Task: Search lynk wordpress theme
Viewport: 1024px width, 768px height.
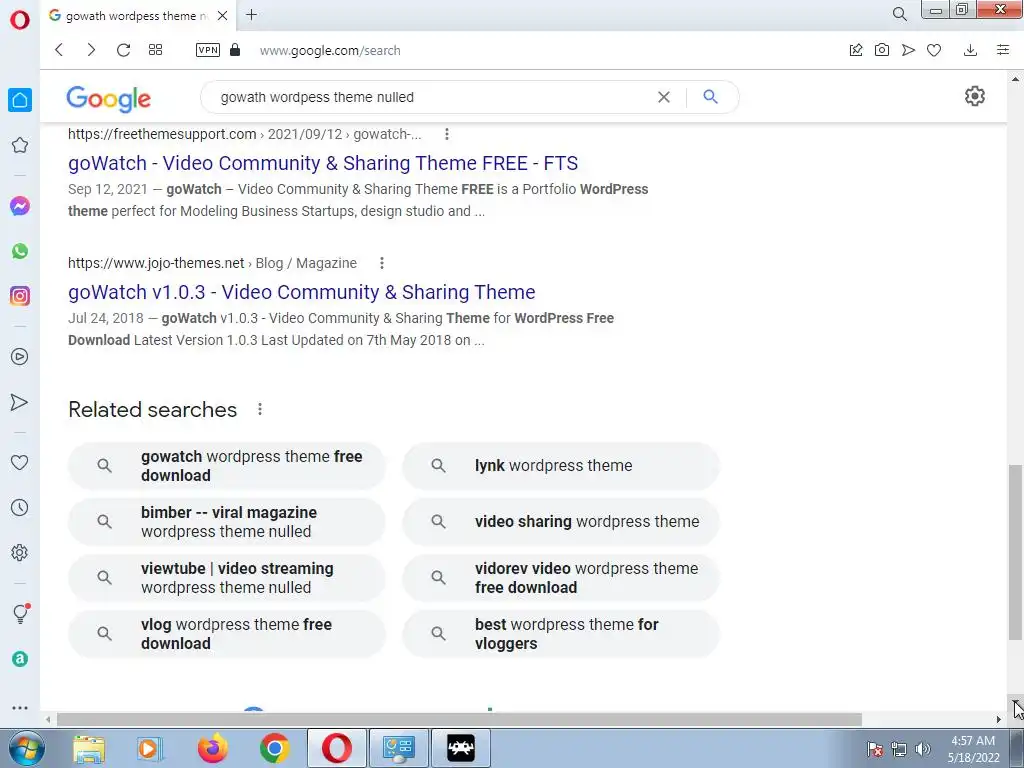Action: [561, 466]
